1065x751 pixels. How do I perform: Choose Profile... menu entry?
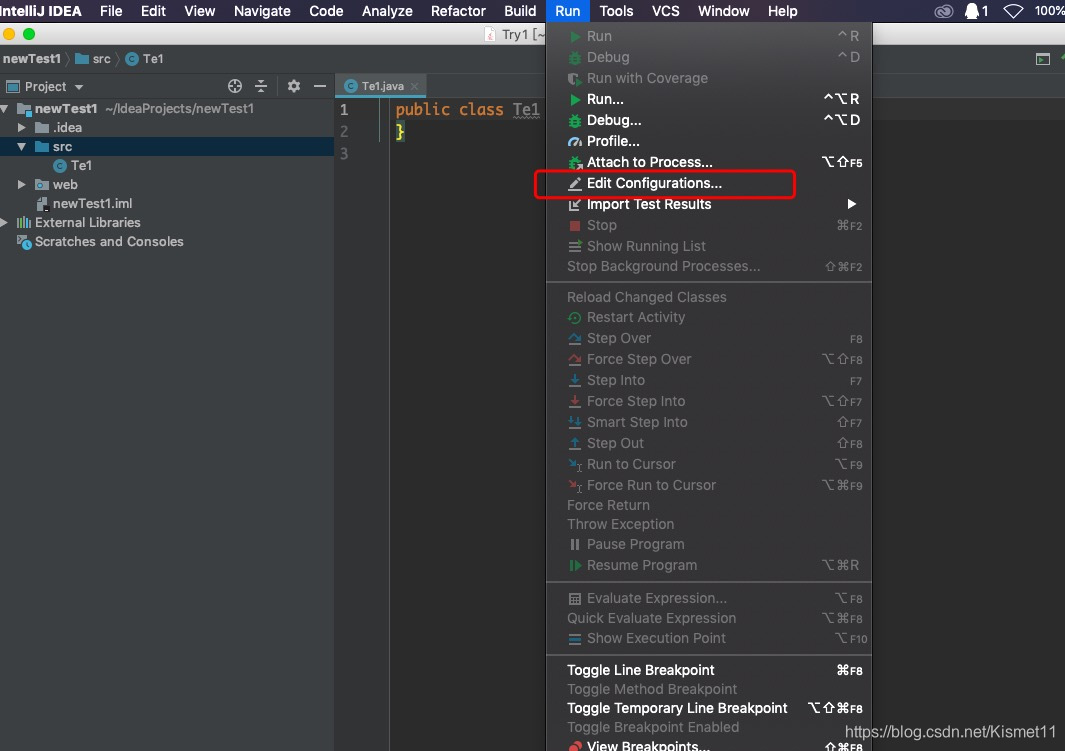point(708,141)
